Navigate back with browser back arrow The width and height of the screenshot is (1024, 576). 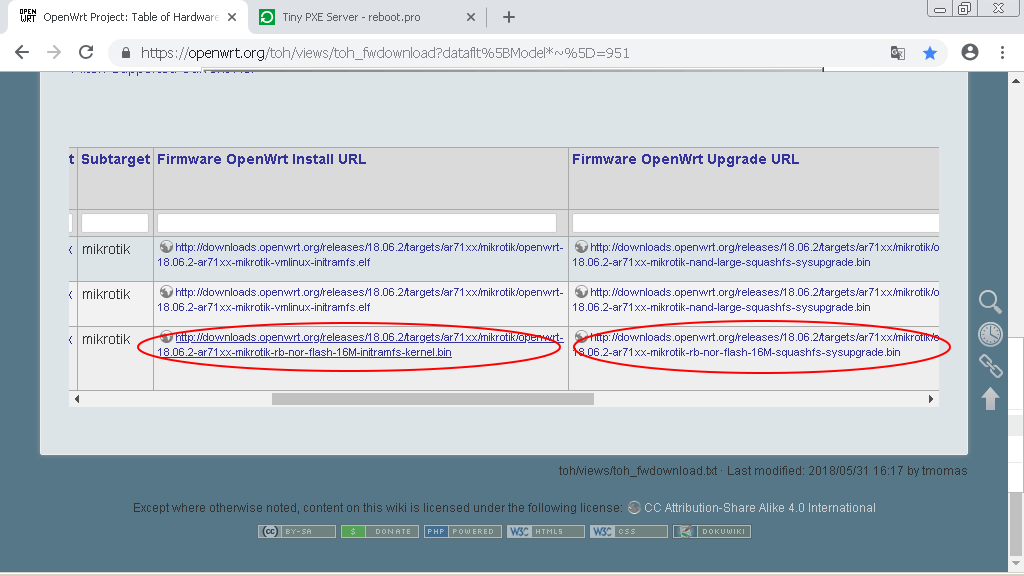point(21,53)
